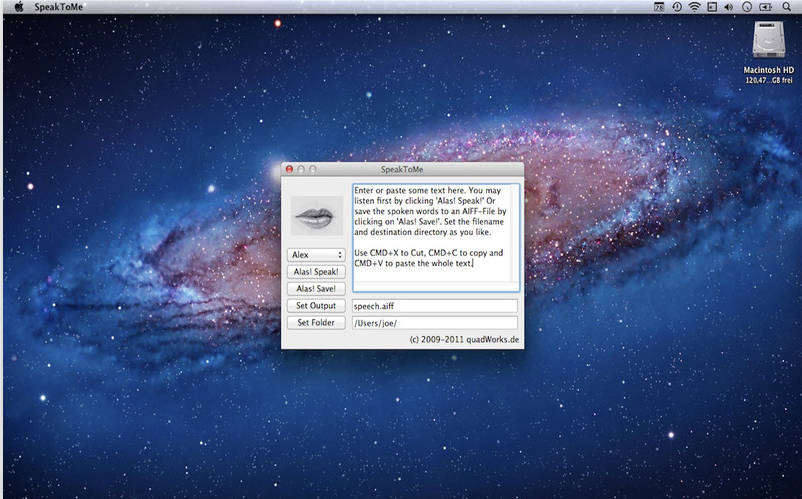Zoom the SpeakToMe window
The image size is (802, 499).
[x=313, y=169]
